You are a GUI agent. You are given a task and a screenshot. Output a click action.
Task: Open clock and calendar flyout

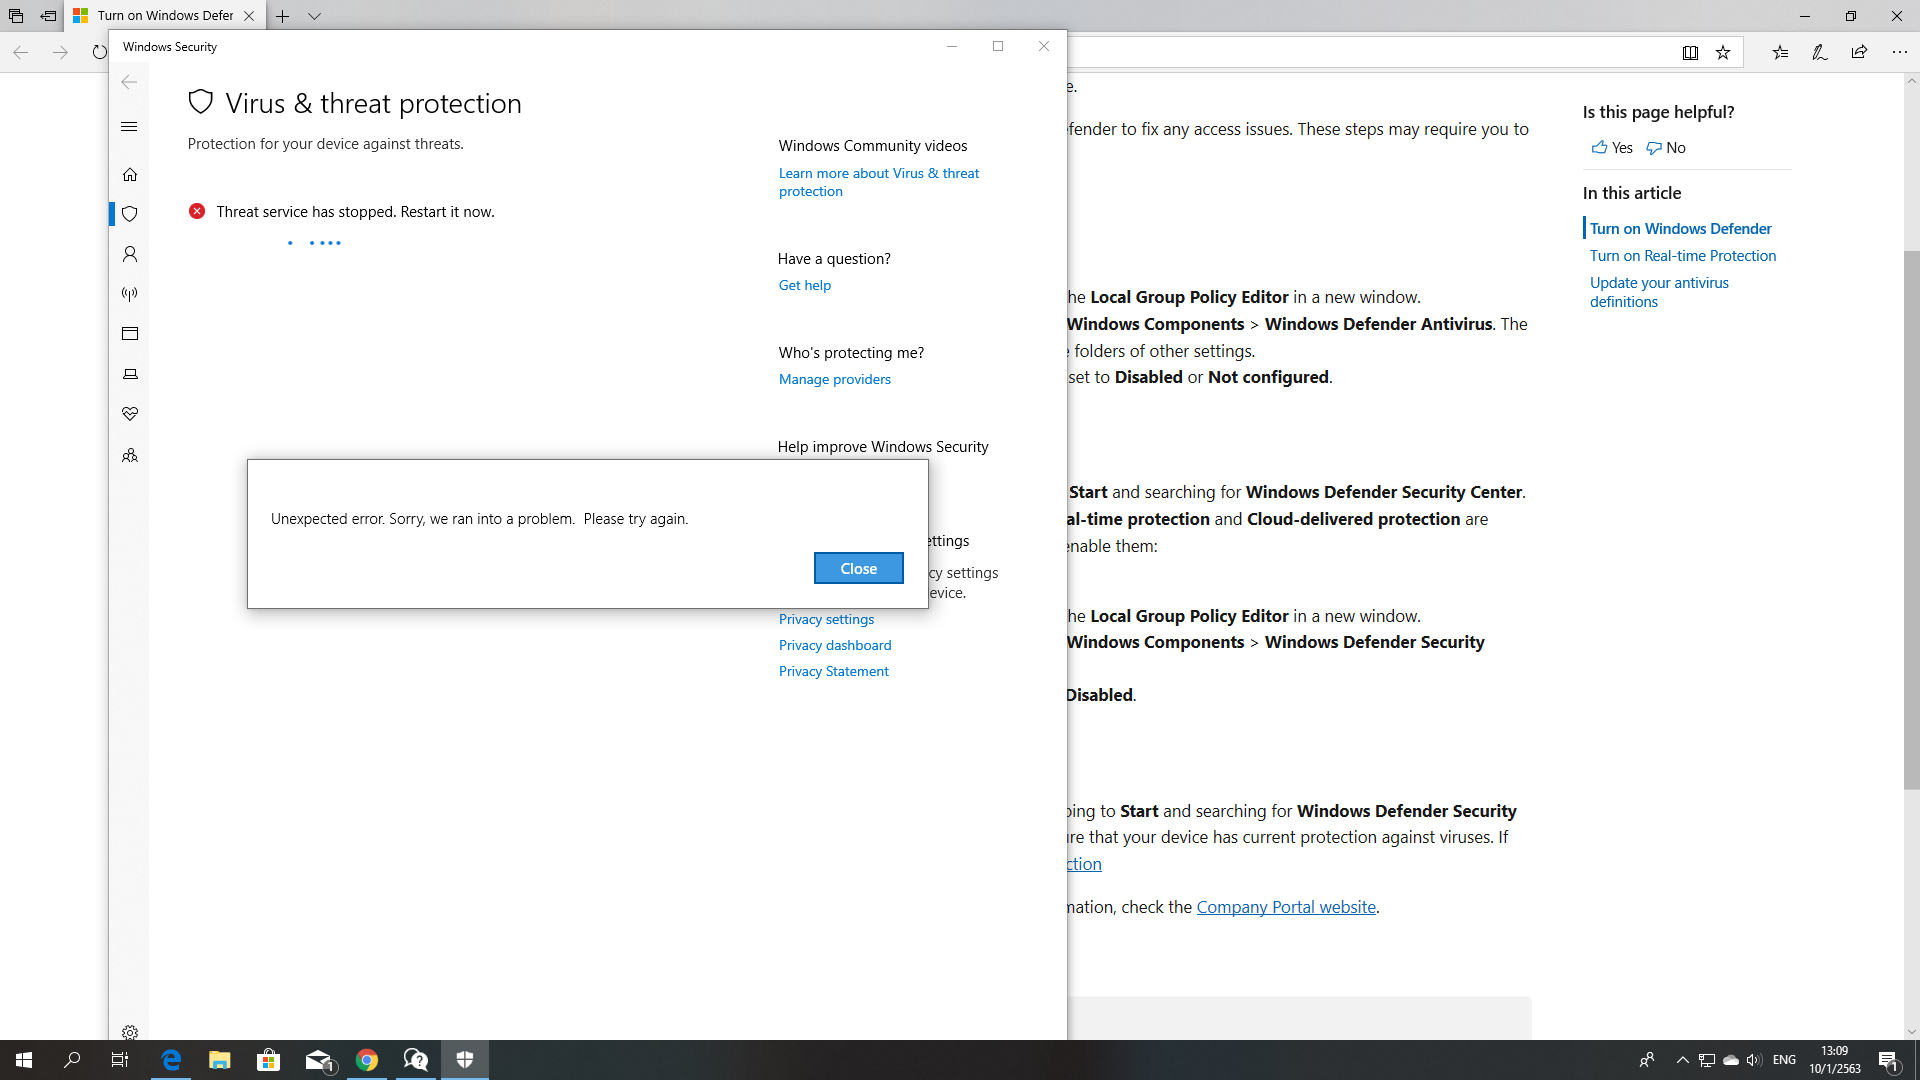click(x=1834, y=1060)
